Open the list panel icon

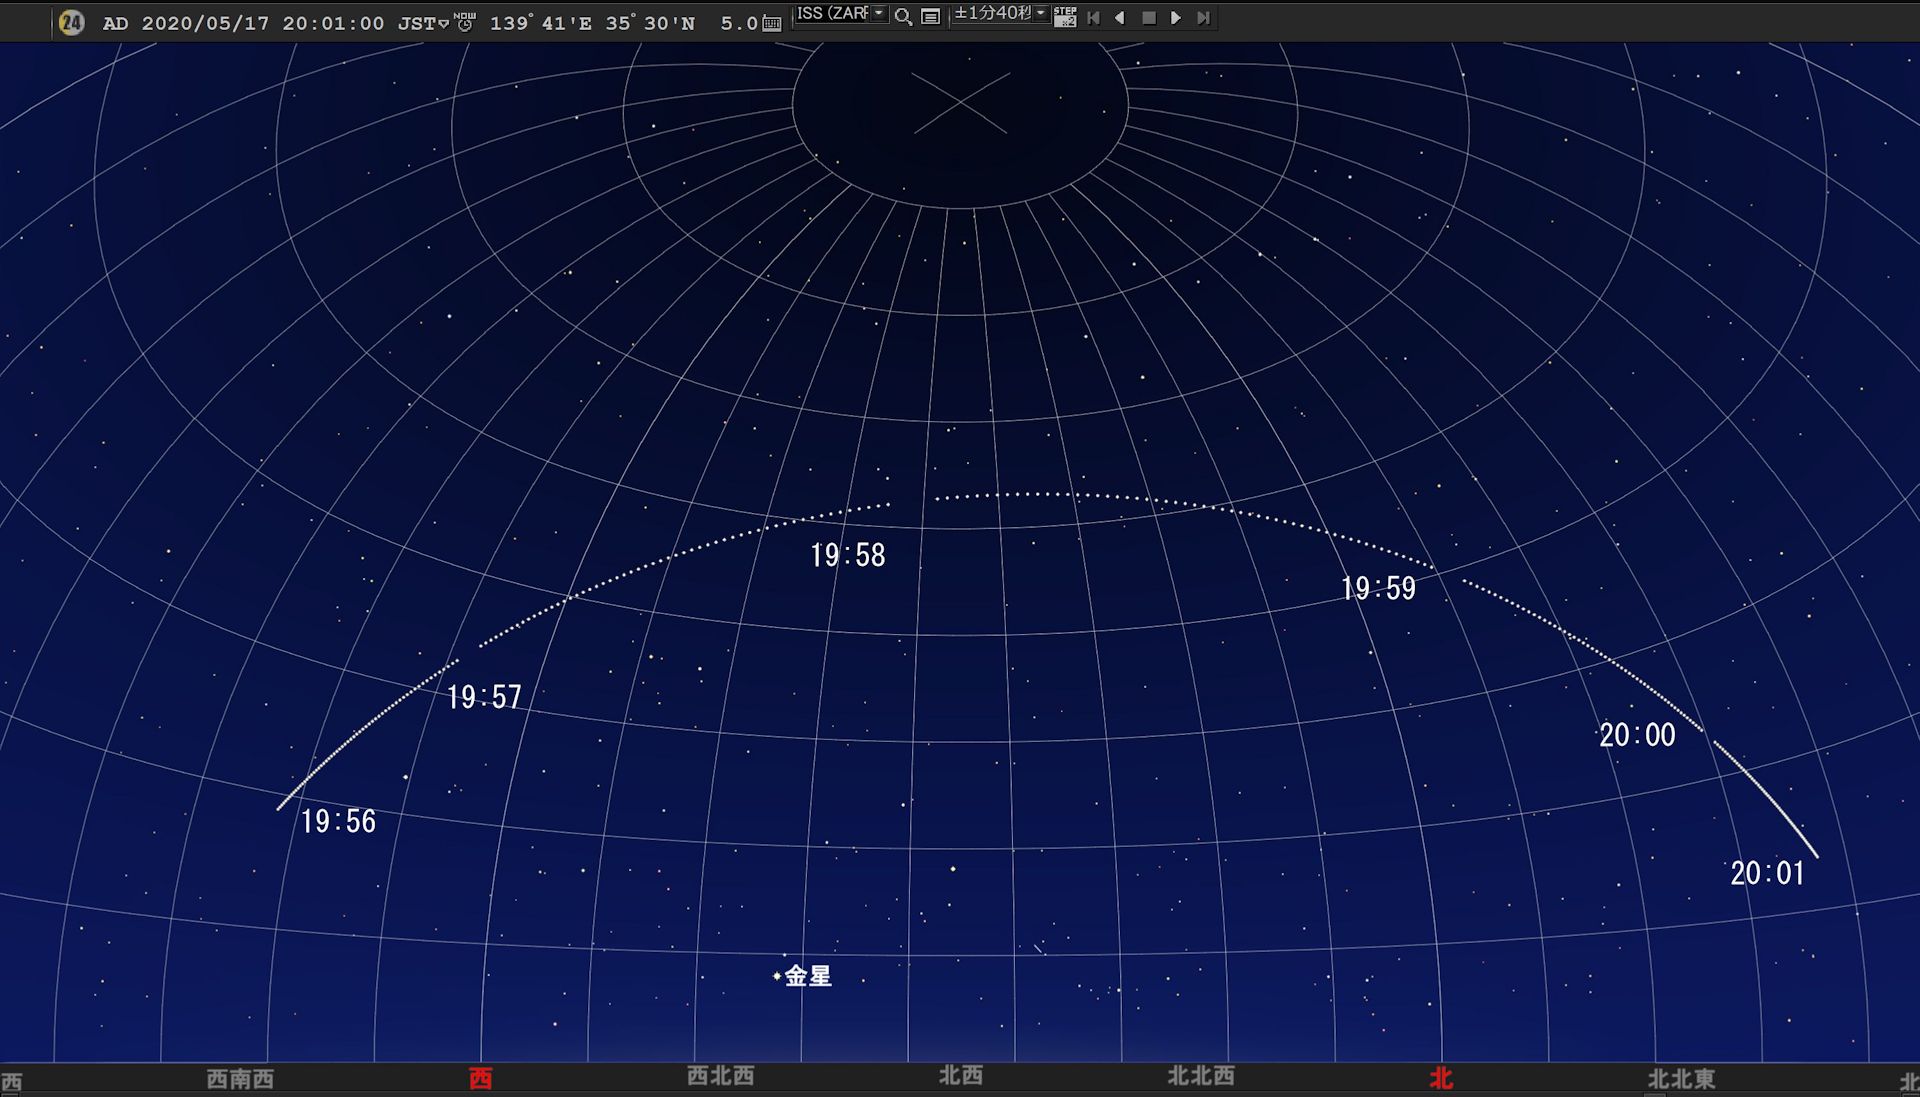click(x=930, y=17)
